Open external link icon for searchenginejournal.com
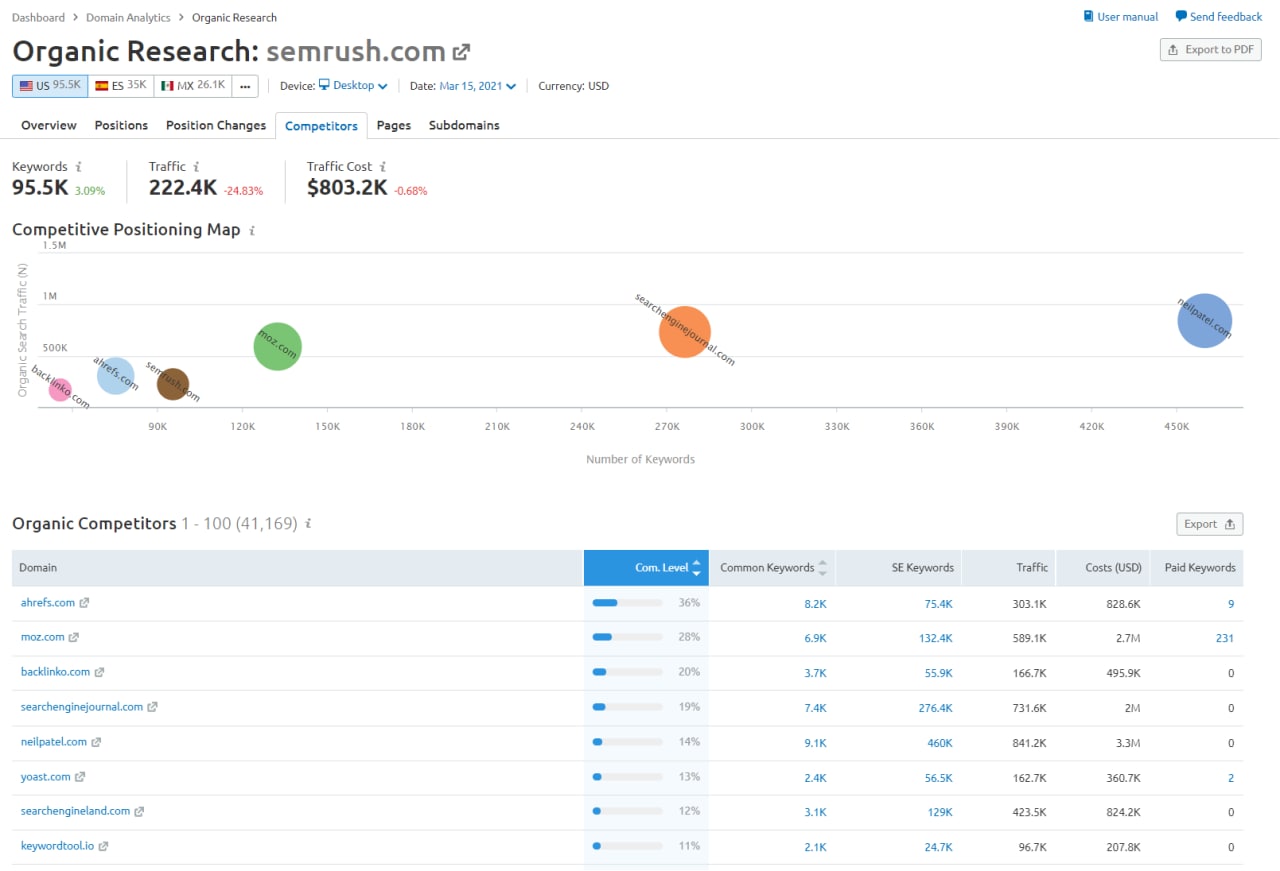Viewport: 1280px width, 871px height. (152, 707)
